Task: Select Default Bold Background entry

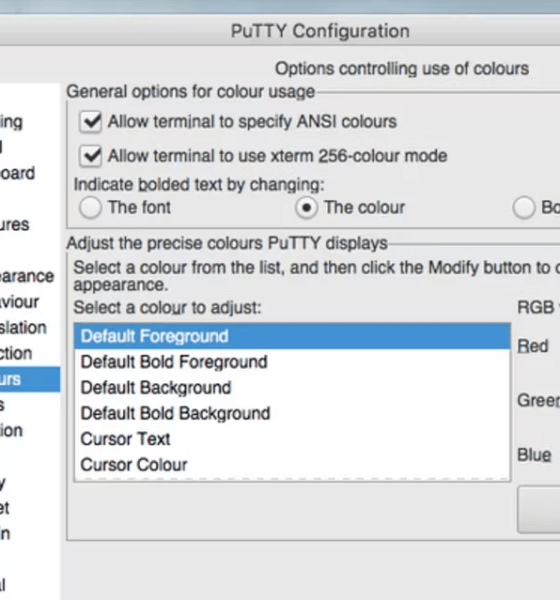Action: (x=292, y=413)
